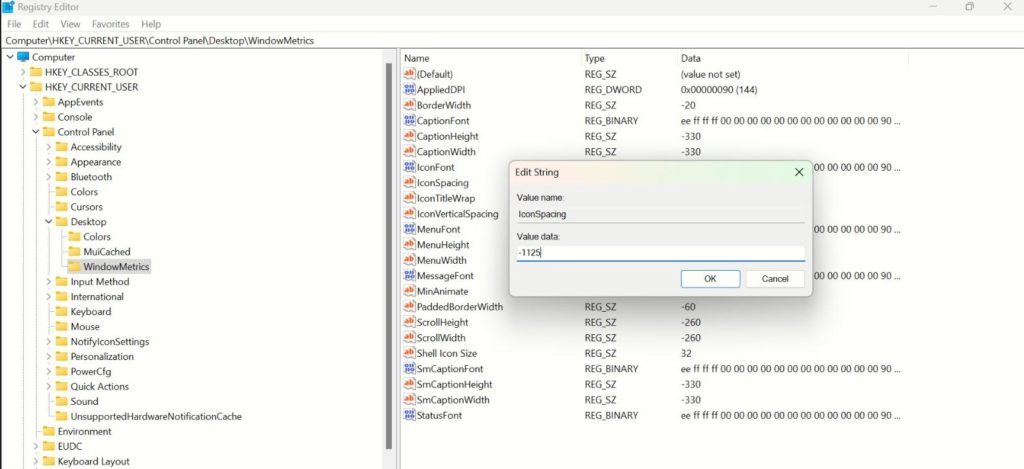Collapse the Desktop key node
Image resolution: width=1024 pixels, height=469 pixels.
tap(48, 222)
